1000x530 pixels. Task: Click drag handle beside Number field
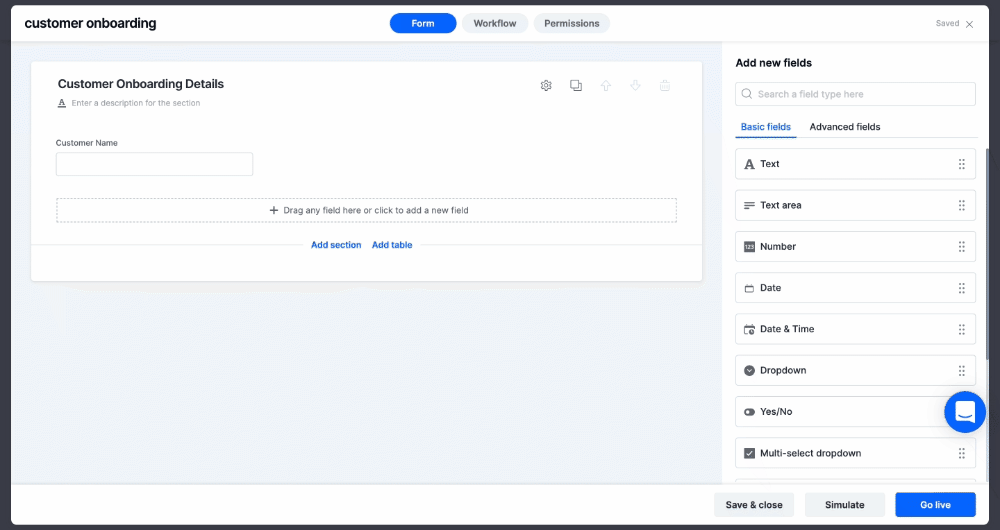tap(961, 247)
